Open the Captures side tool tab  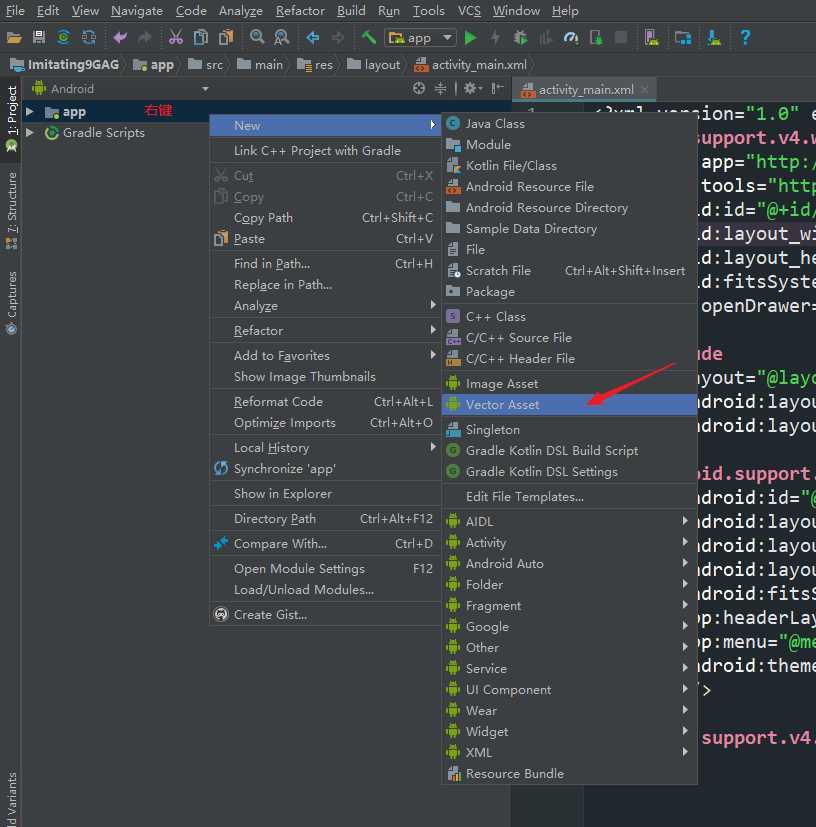(11, 303)
